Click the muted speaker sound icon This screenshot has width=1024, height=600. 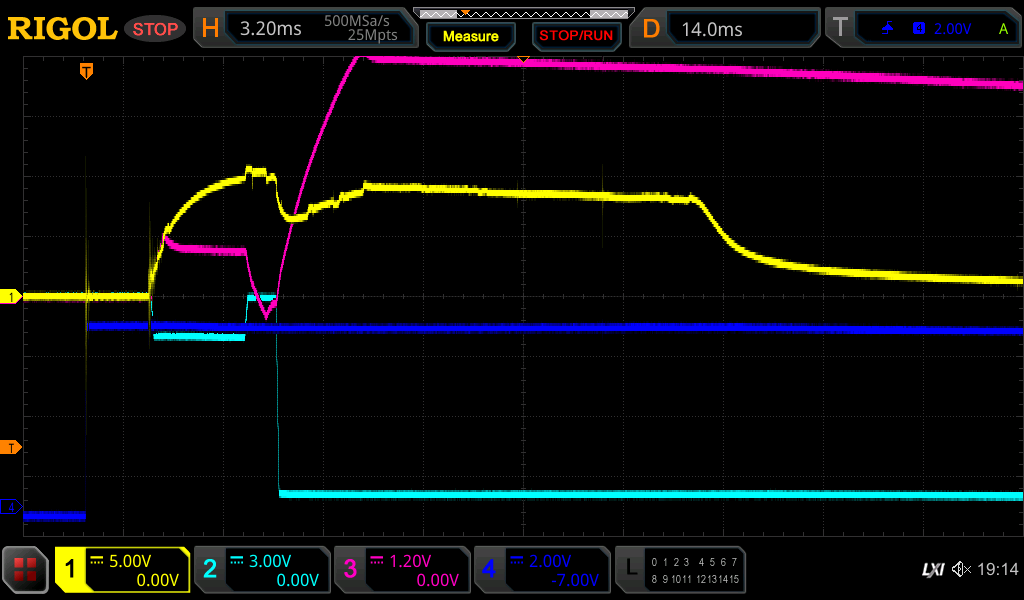click(962, 569)
